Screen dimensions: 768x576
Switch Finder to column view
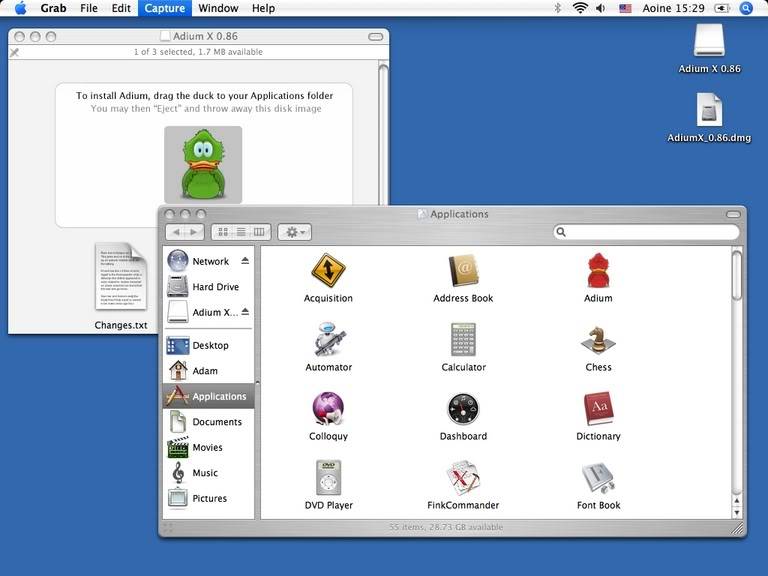pyautogui.click(x=259, y=232)
